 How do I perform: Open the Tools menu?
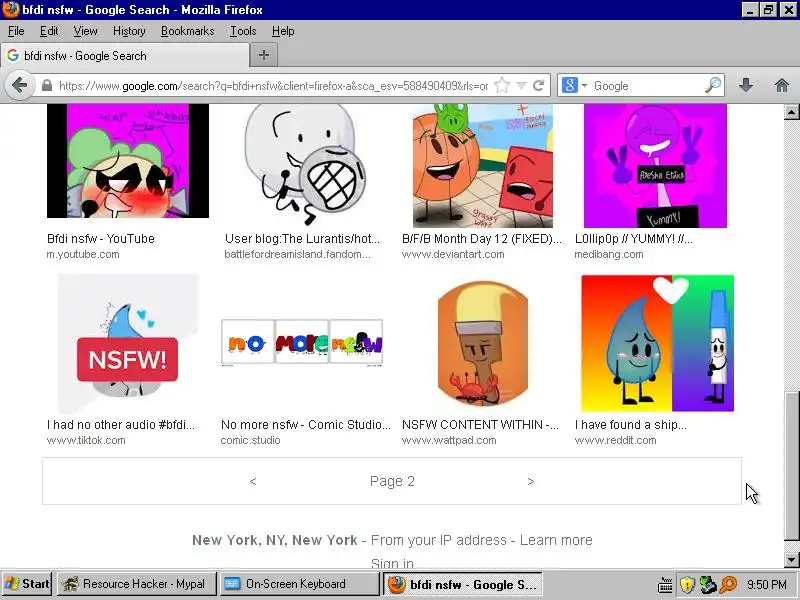point(243,31)
